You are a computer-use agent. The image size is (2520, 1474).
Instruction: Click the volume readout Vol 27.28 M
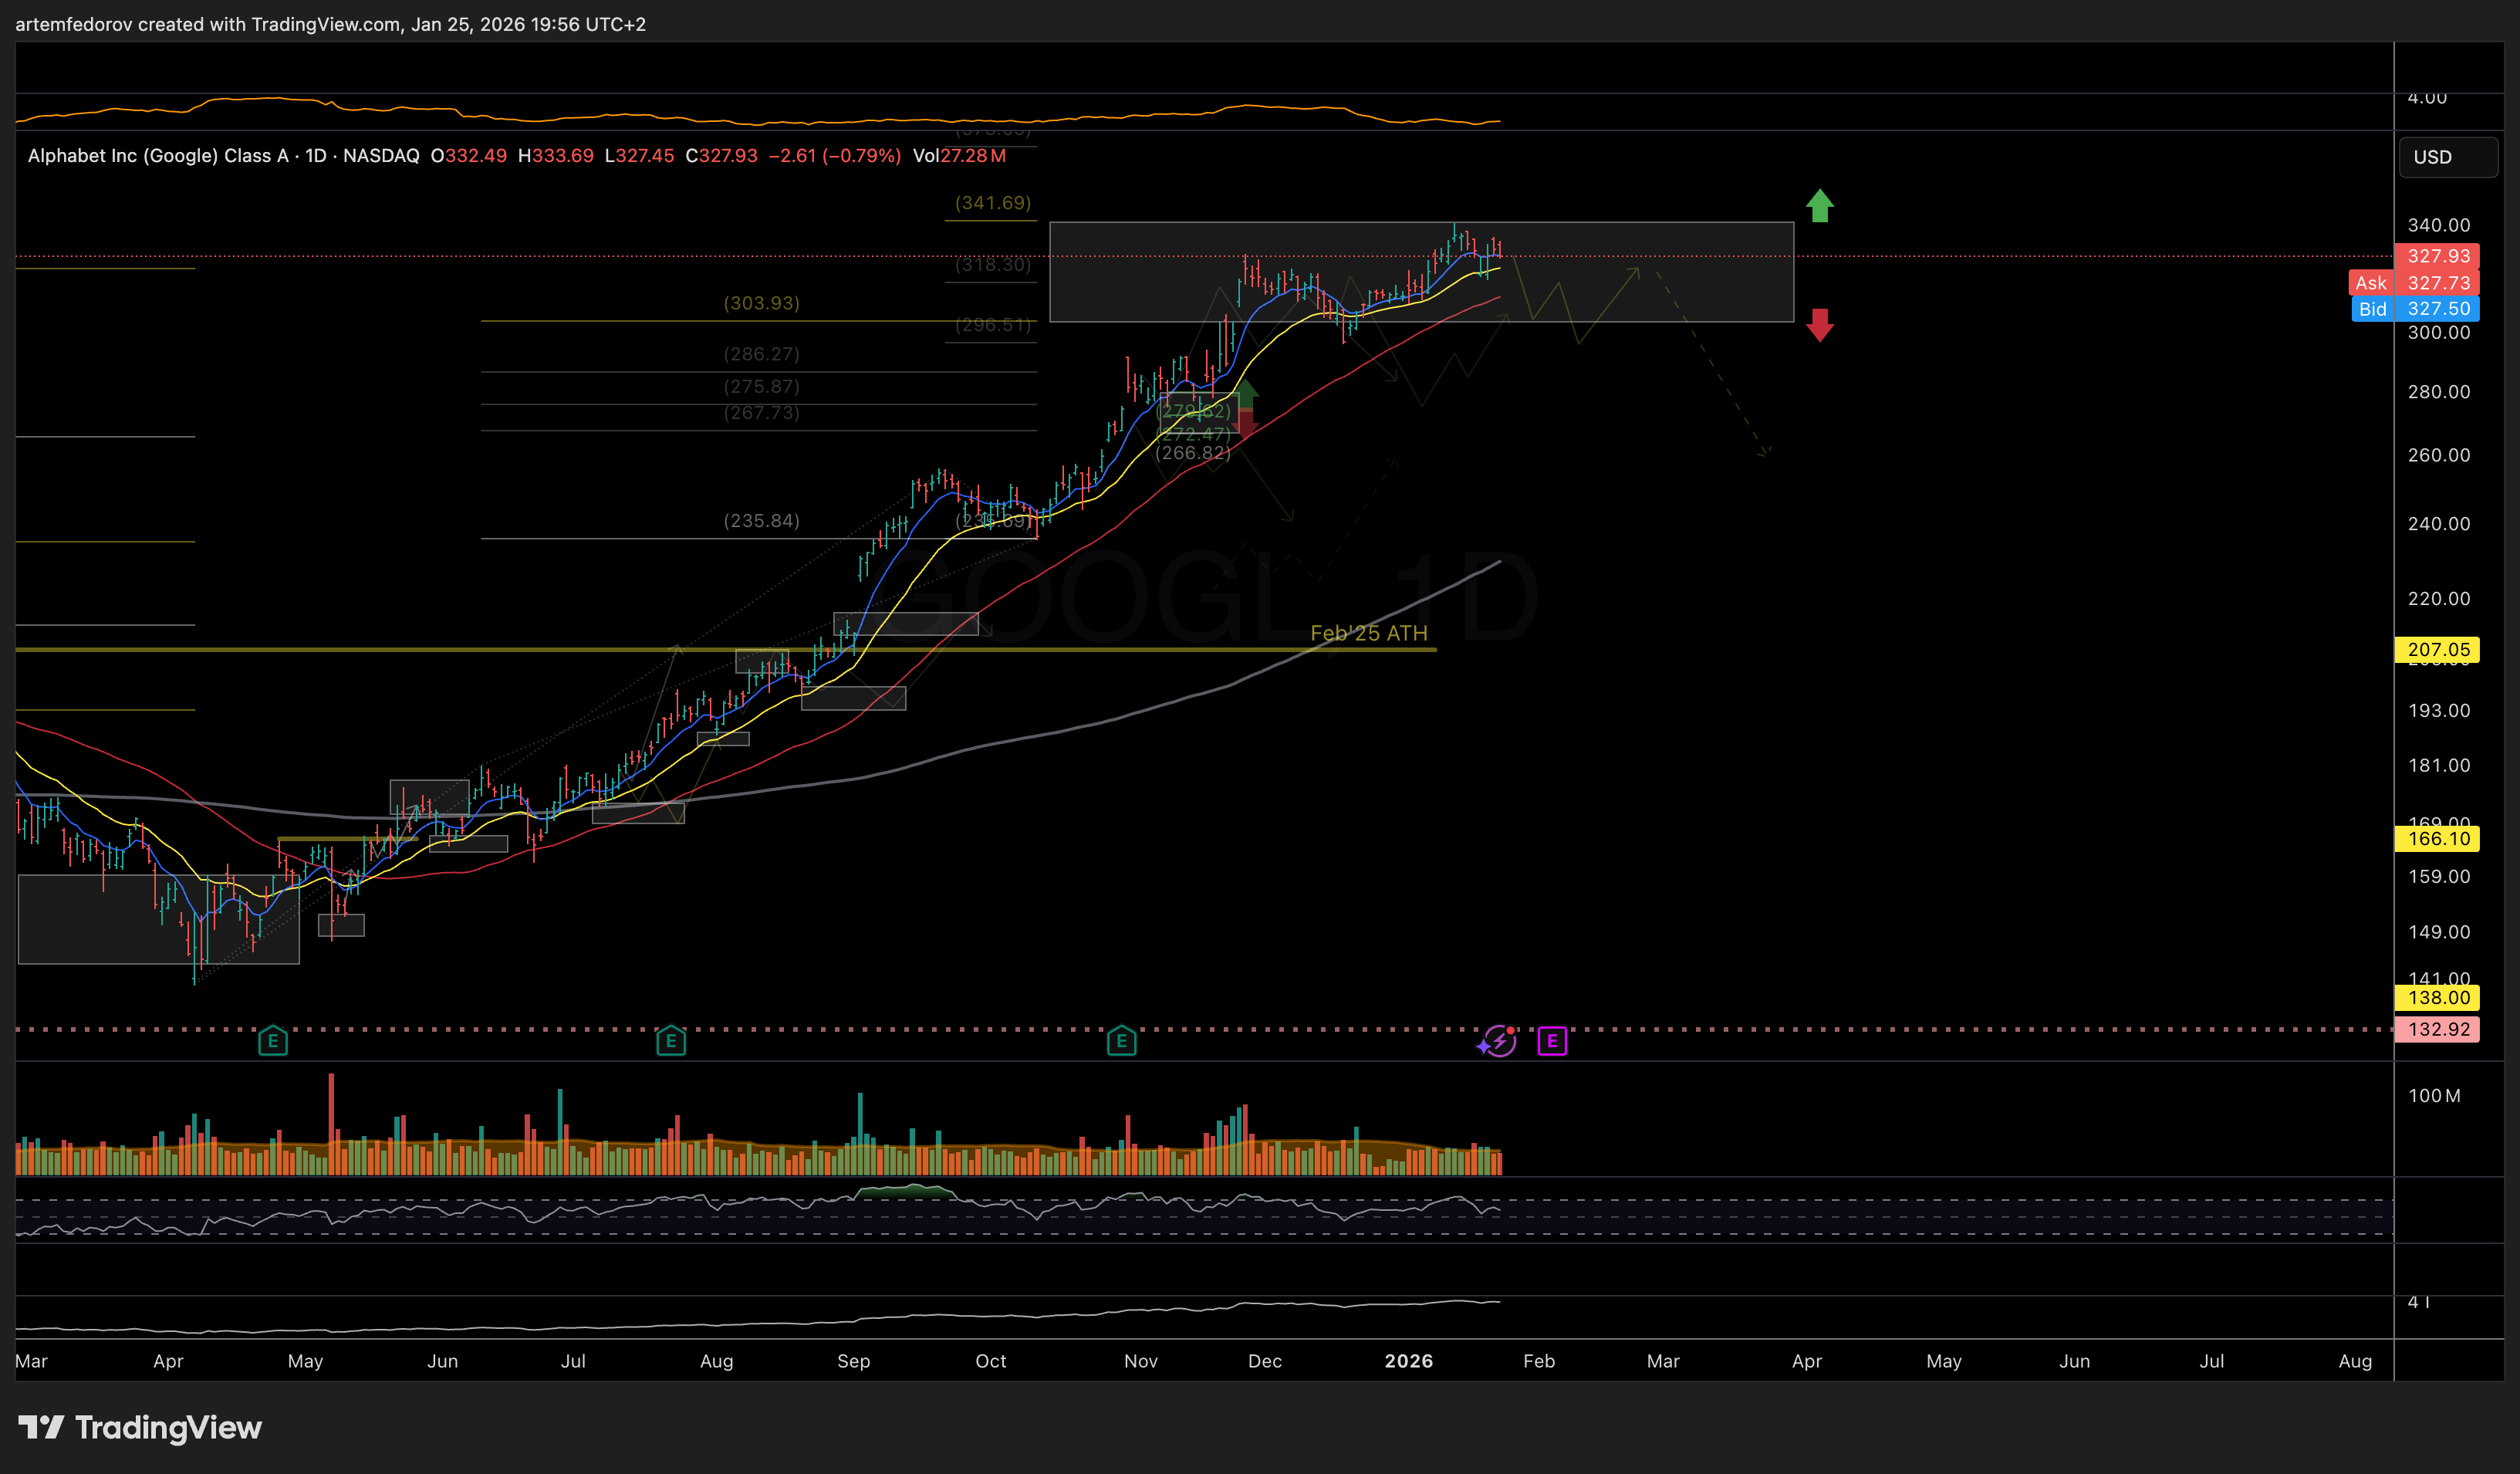coord(959,156)
